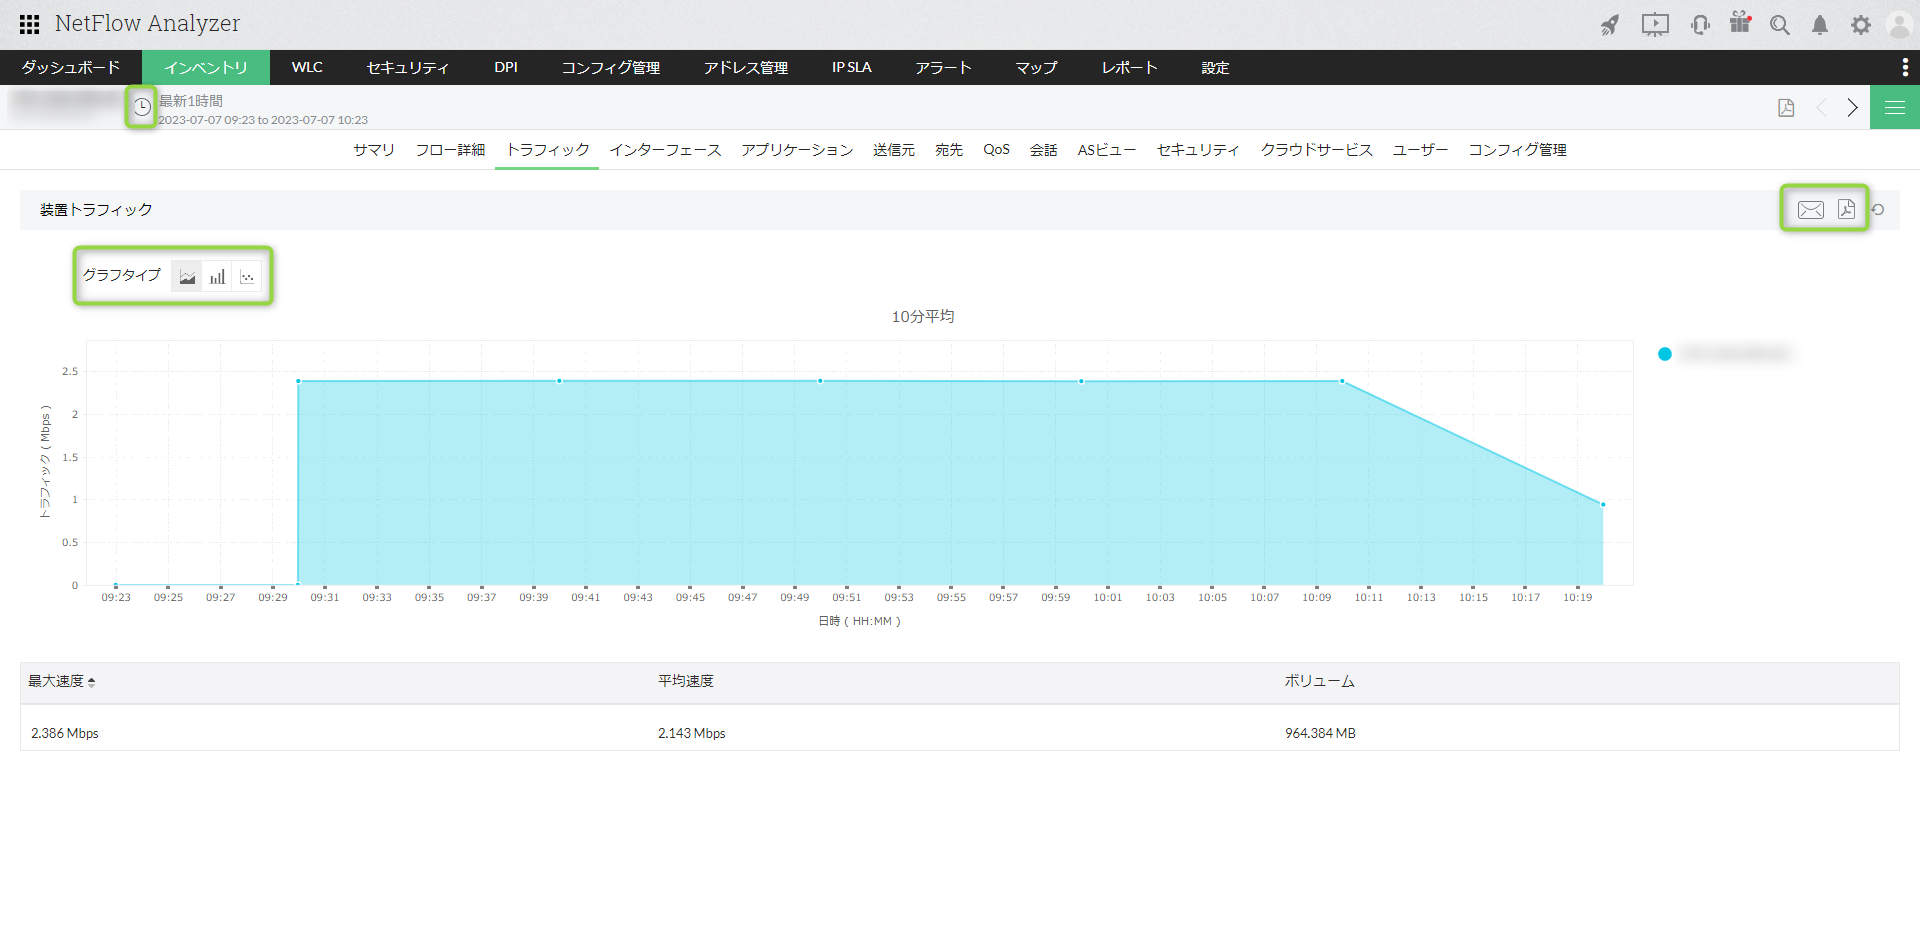Open the settings gear icon
The width and height of the screenshot is (1920, 937).
[x=1861, y=25]
